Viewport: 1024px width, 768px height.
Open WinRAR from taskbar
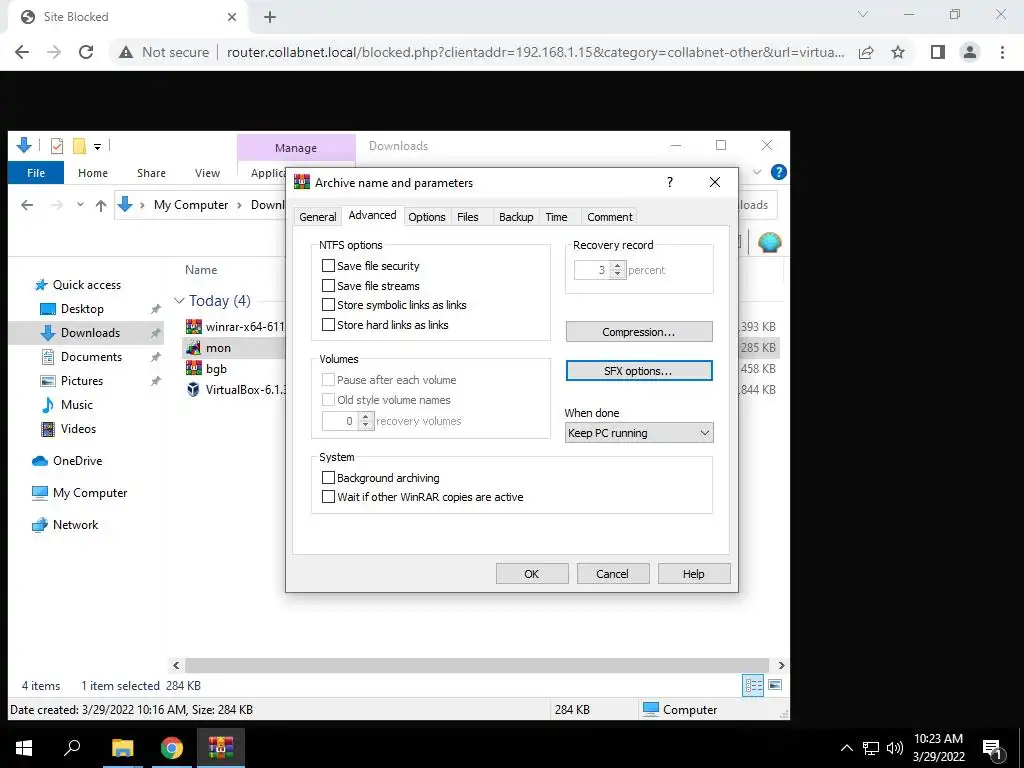click(x=221, y=748)
